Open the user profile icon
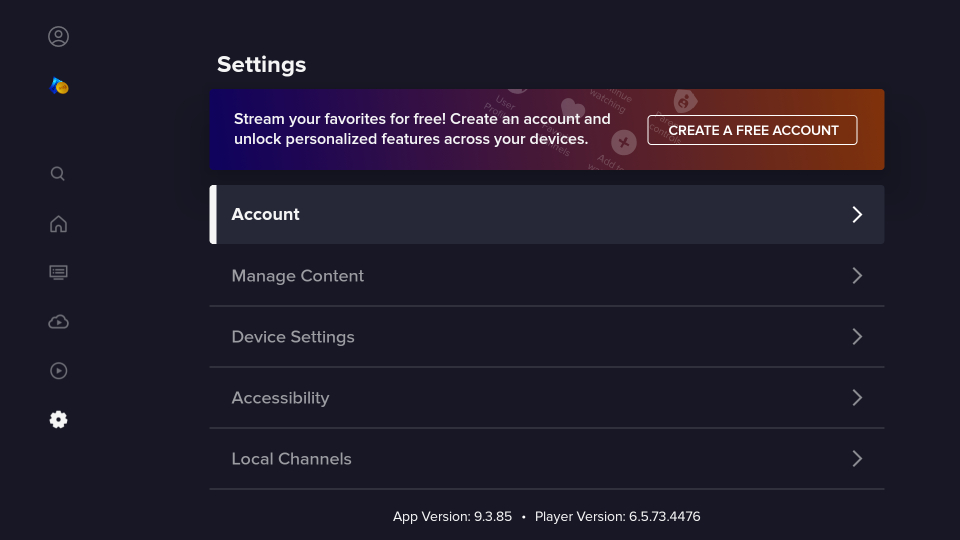 click(x=58, y=37)
